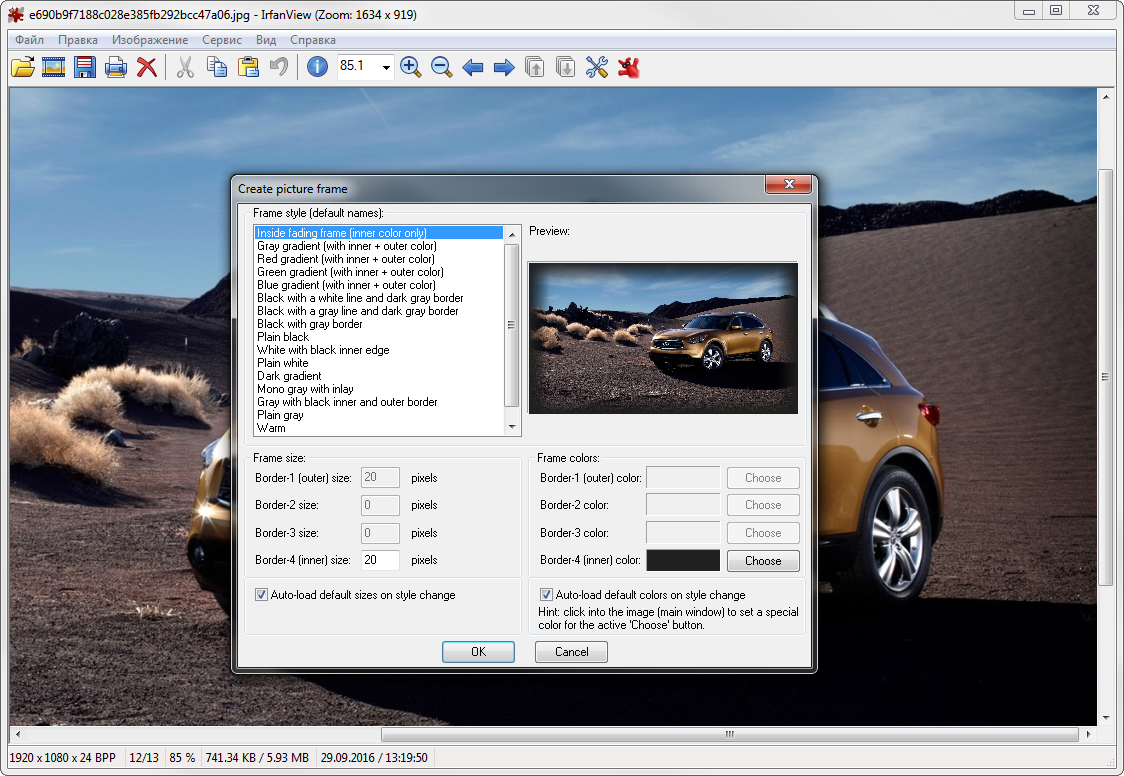Open the image Information icon
Image resolution: width=1124 pixels, height=776 pixels.
point(317,67)
